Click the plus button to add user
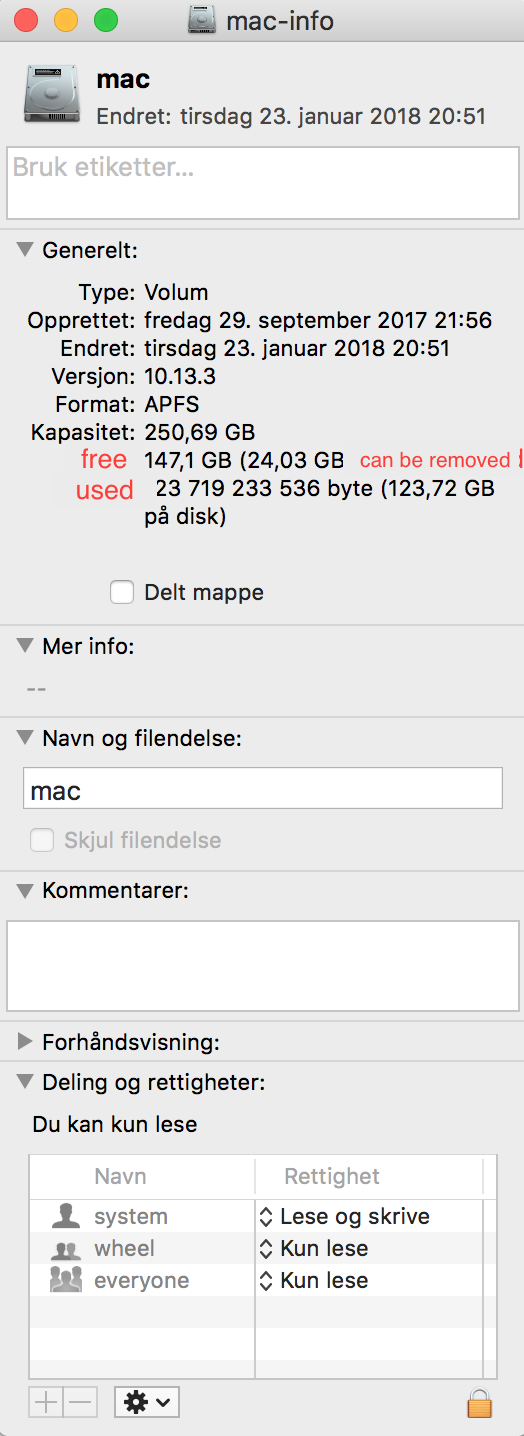 (46, 1402)
